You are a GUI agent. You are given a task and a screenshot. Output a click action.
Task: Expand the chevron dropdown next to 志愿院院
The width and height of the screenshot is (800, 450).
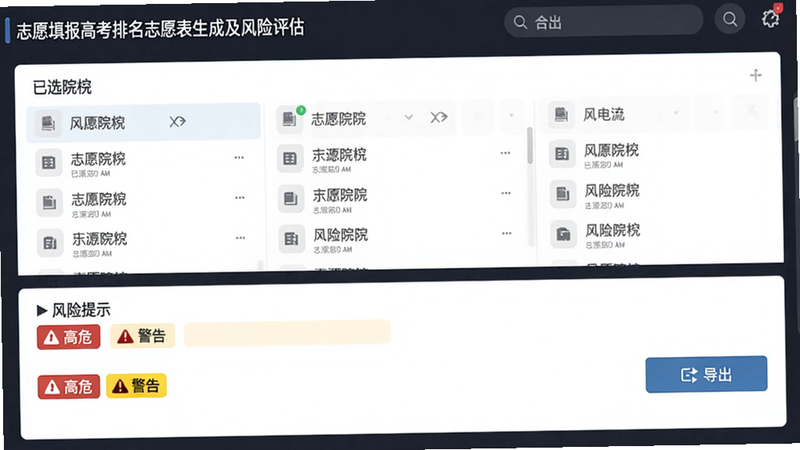(409, 117)
